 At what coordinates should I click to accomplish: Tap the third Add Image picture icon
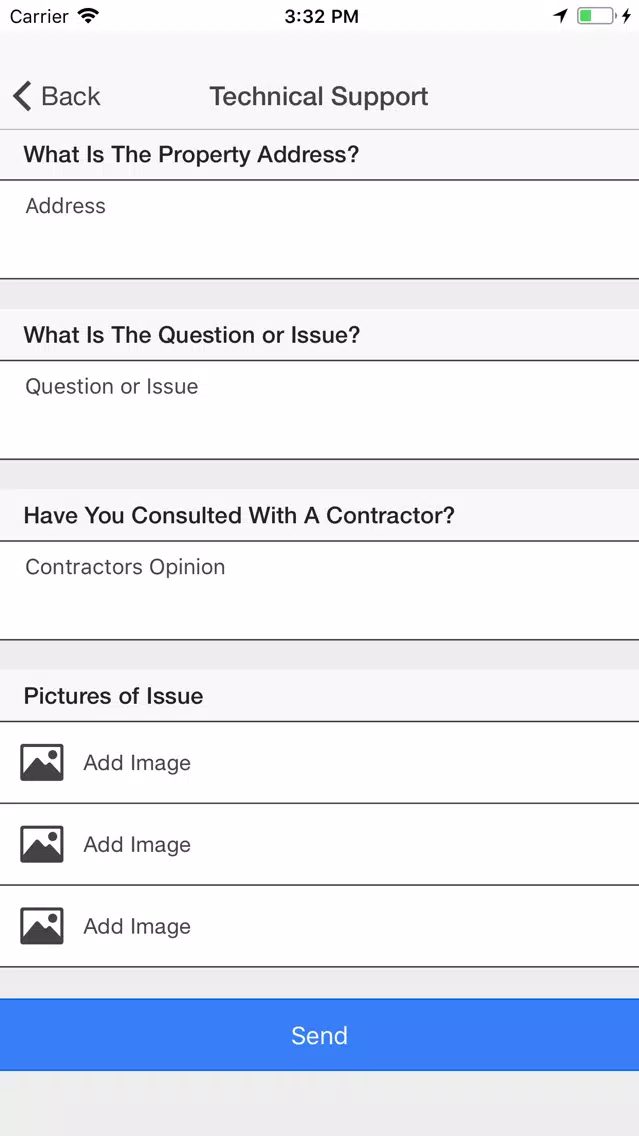tap(41, 926)
